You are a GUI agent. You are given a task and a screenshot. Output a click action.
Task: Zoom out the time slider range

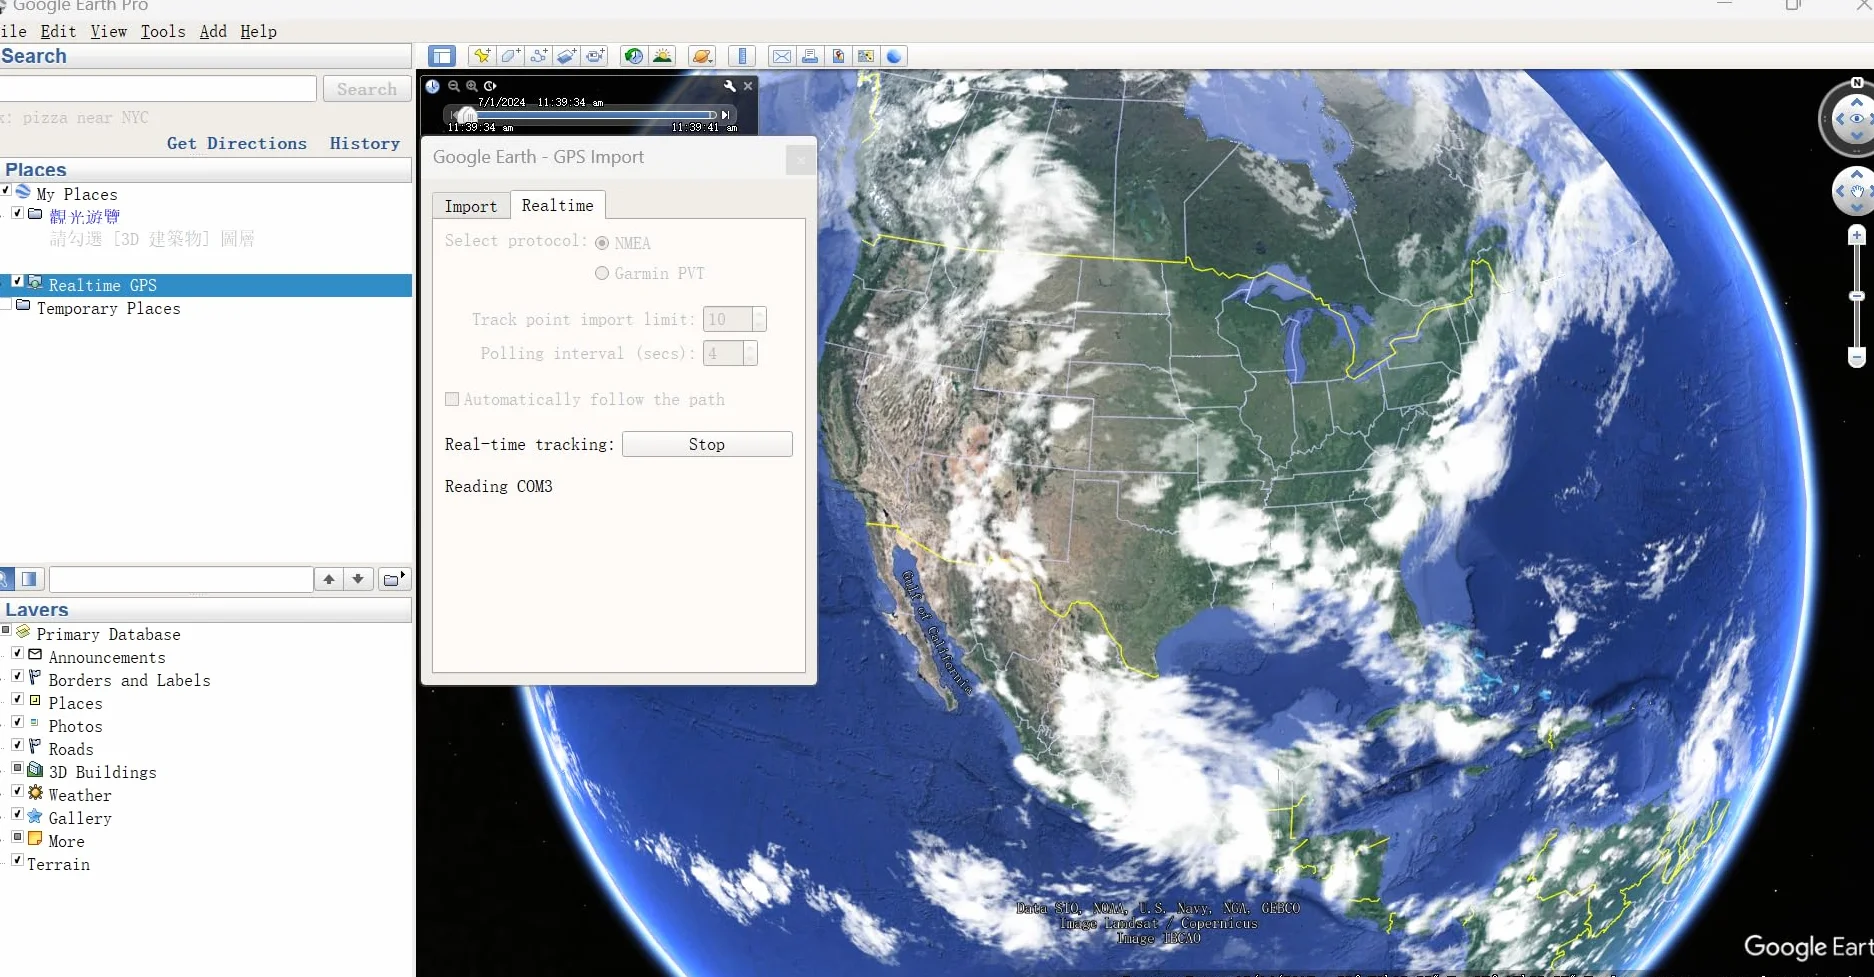tap(454, 86)
